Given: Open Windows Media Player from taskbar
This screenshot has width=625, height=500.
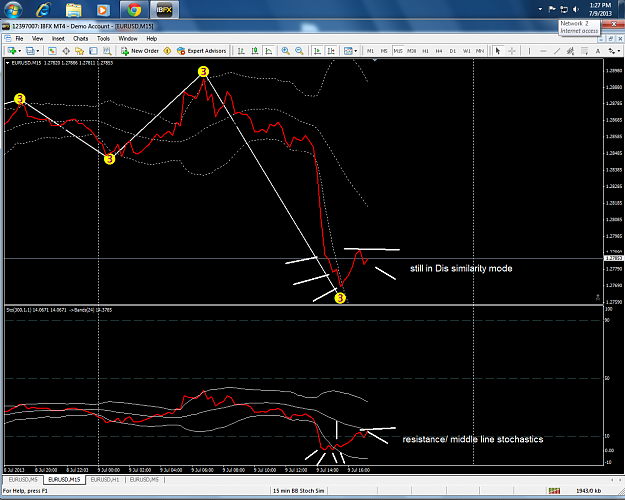Looking at the screenshot, I should point(103,10).
